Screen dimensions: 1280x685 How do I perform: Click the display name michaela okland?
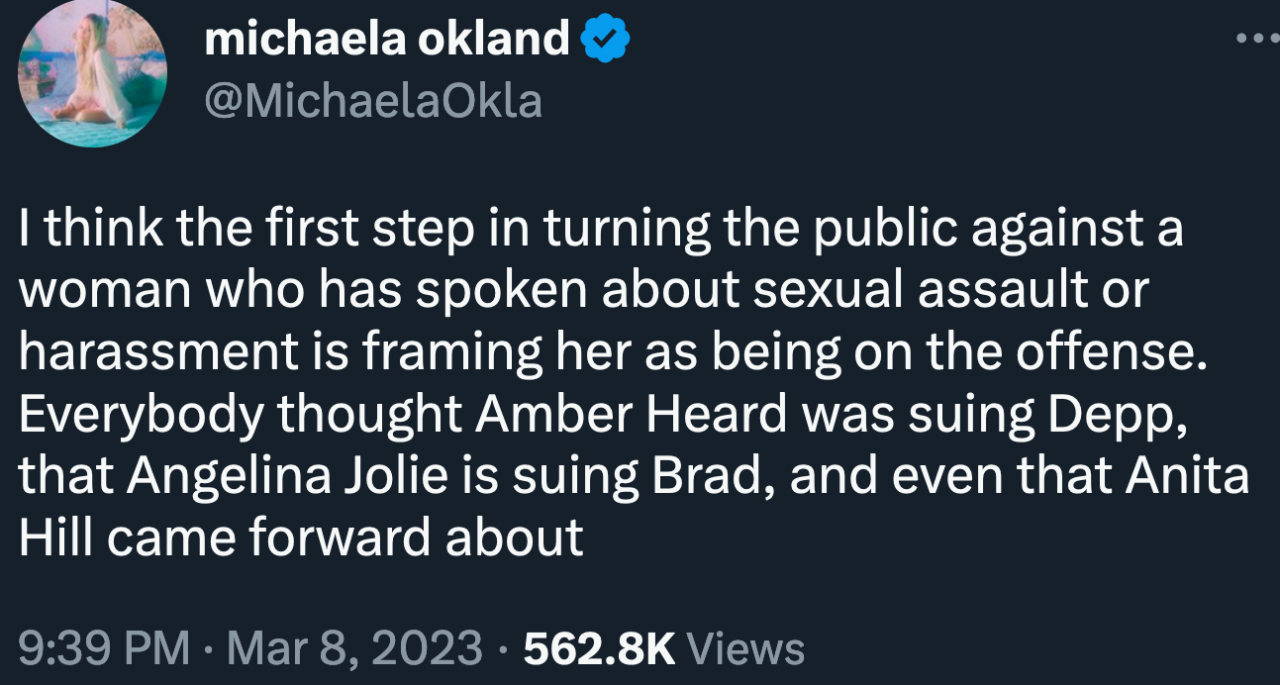386,40
